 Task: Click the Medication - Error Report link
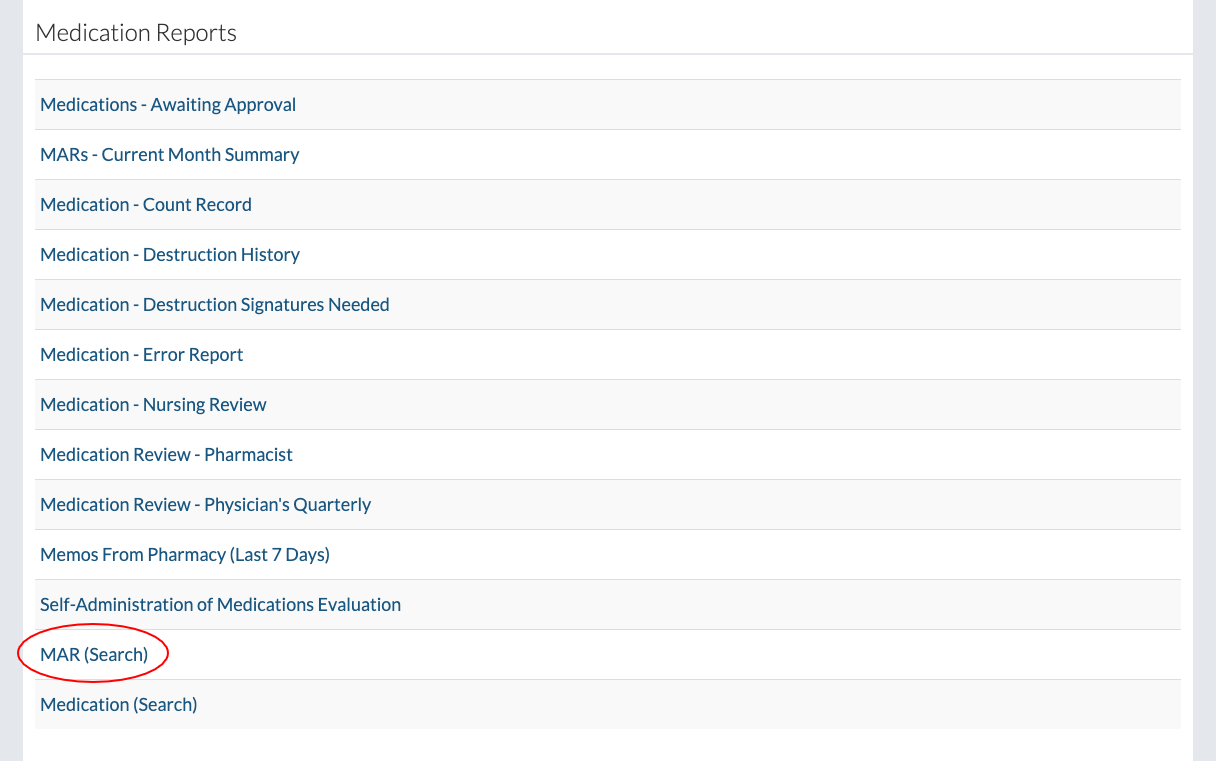pyautogui.click(x=142, y=355)
